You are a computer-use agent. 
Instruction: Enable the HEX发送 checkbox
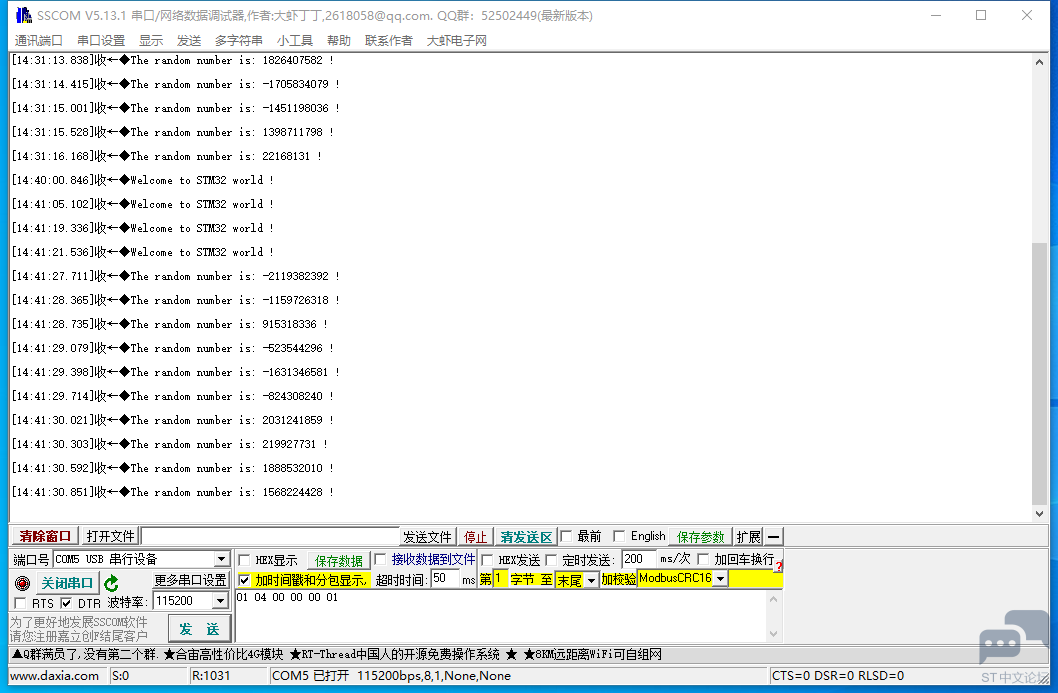487,560
